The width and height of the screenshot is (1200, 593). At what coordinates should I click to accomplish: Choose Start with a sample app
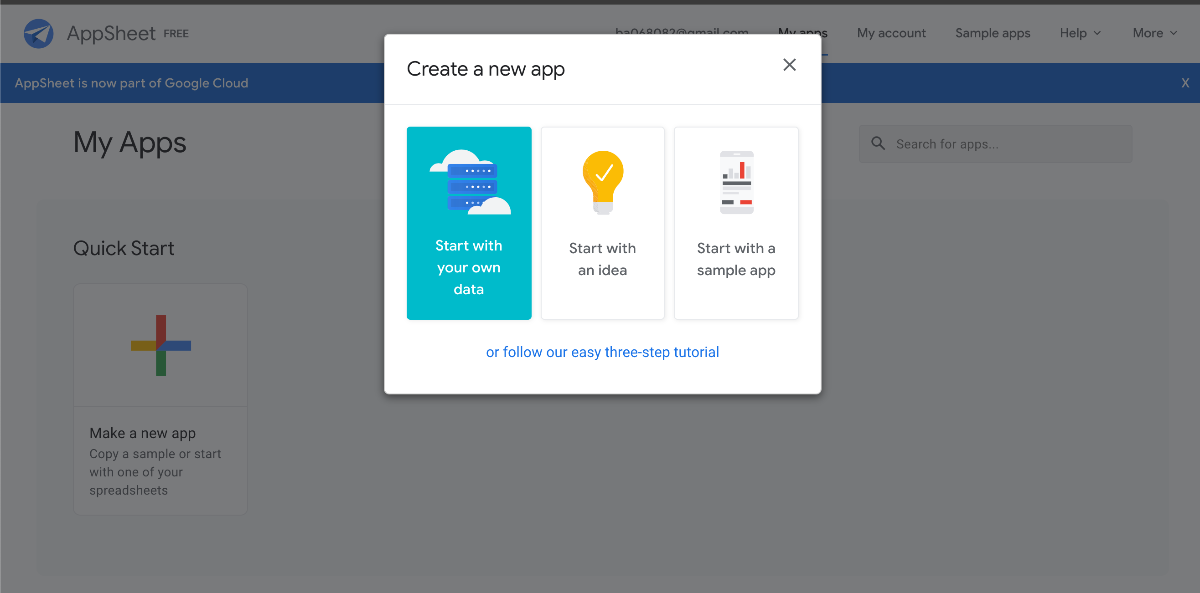736,223
